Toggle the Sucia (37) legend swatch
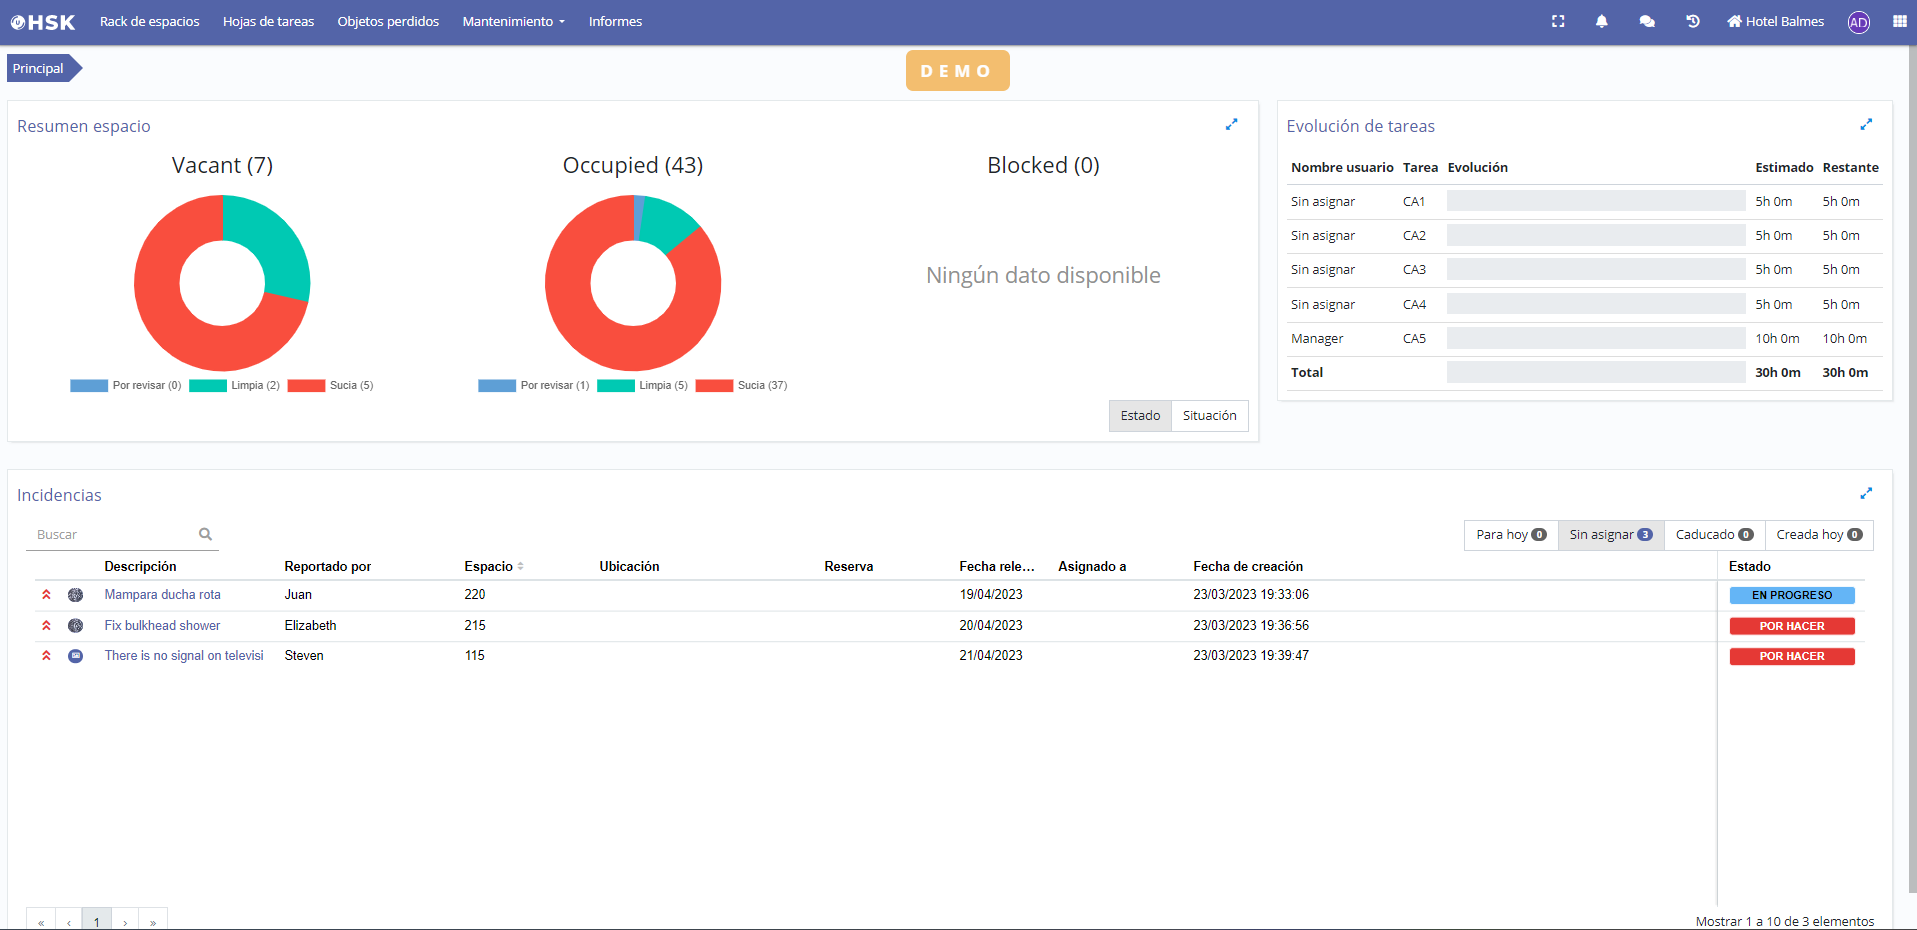 coord(714,386)
